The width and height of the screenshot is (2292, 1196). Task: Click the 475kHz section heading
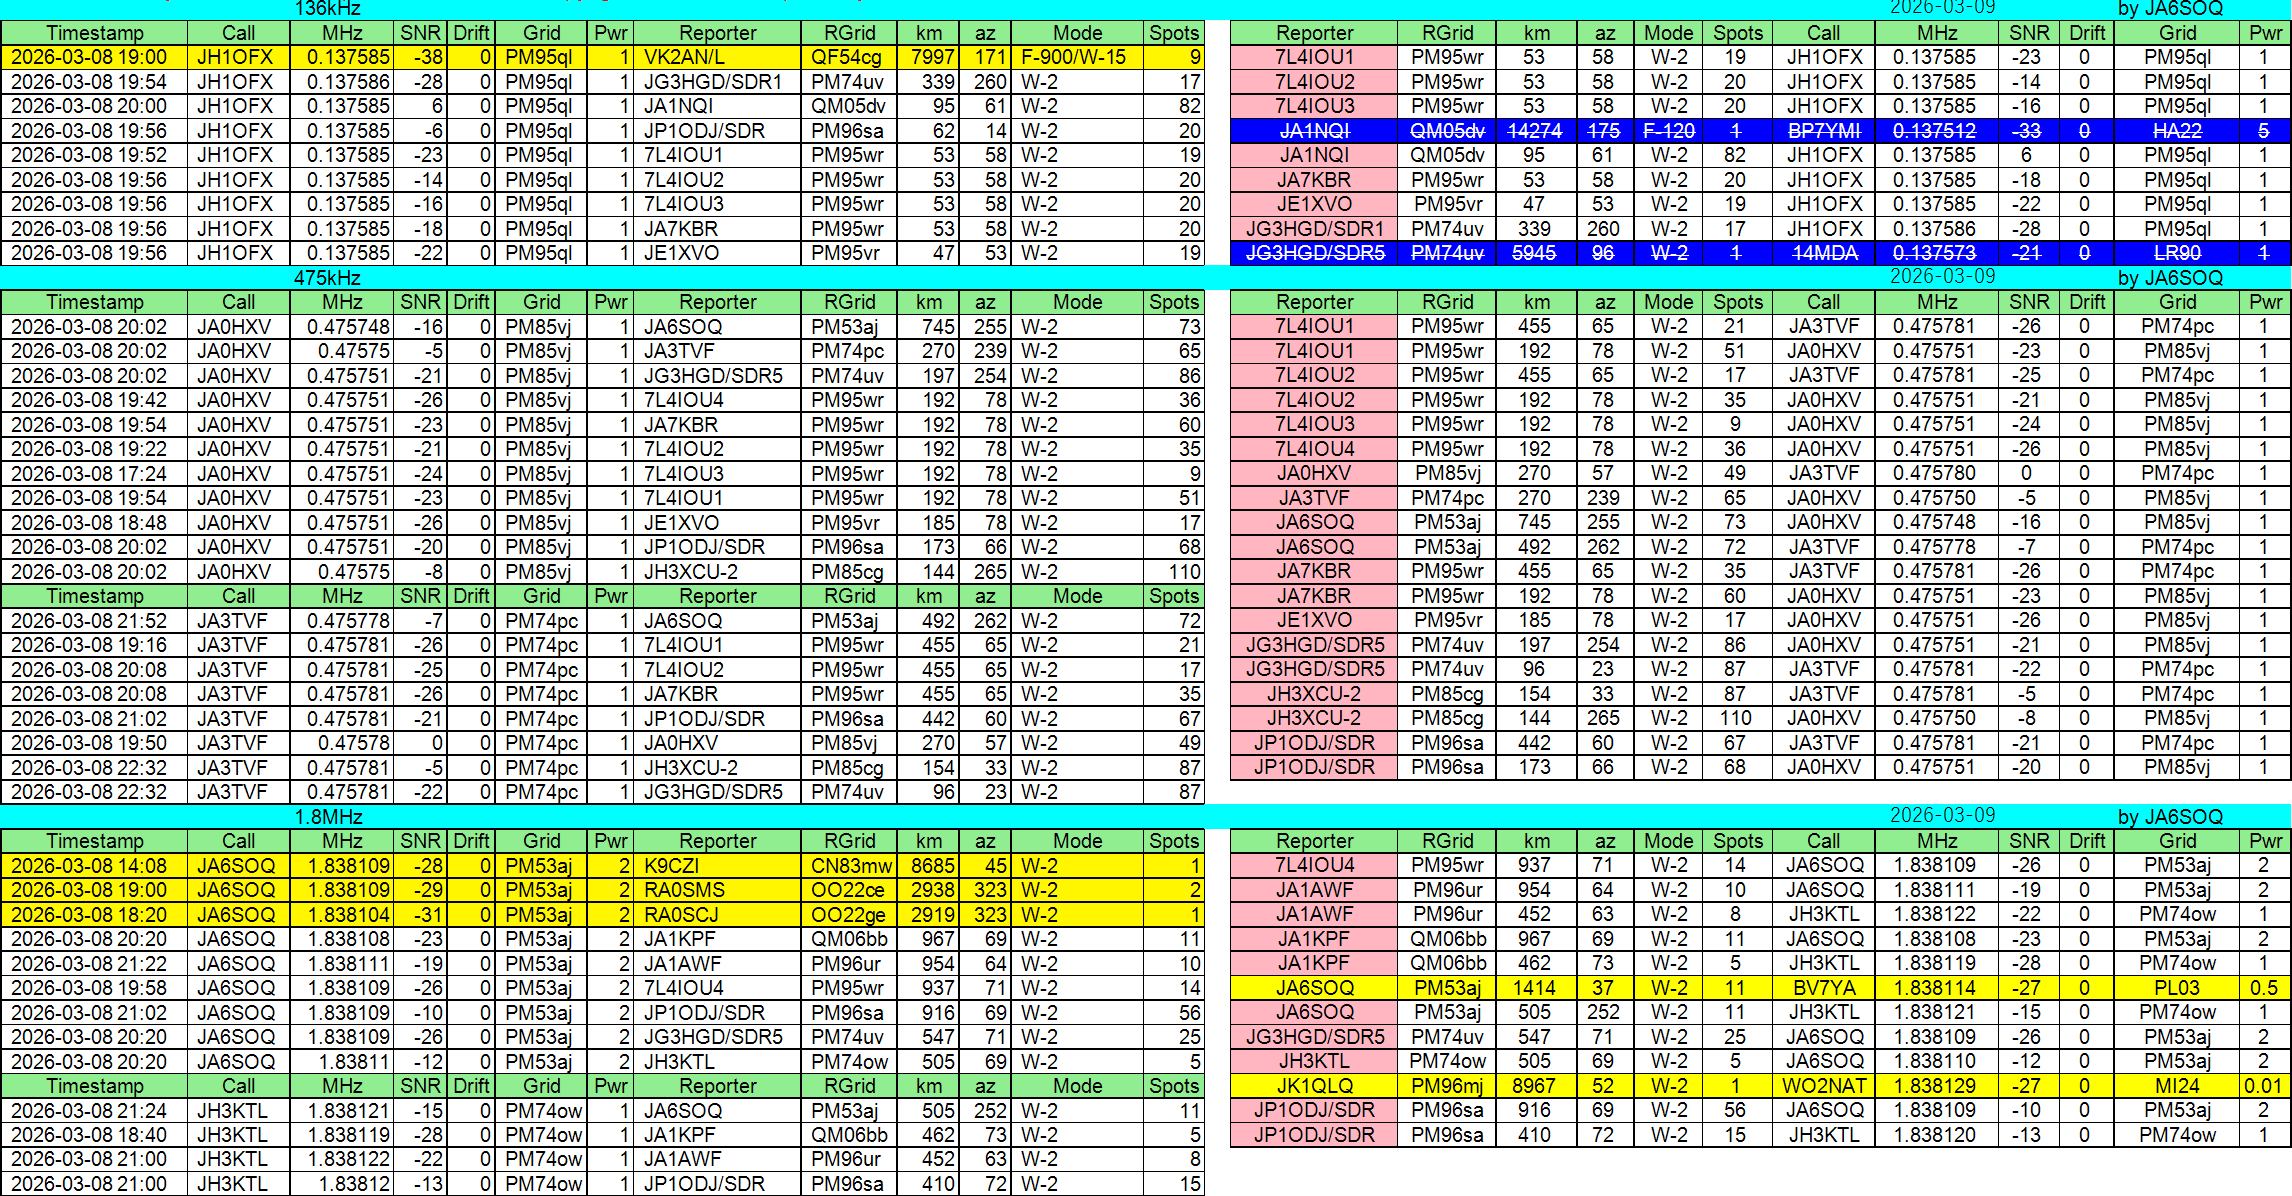point(328,278)
